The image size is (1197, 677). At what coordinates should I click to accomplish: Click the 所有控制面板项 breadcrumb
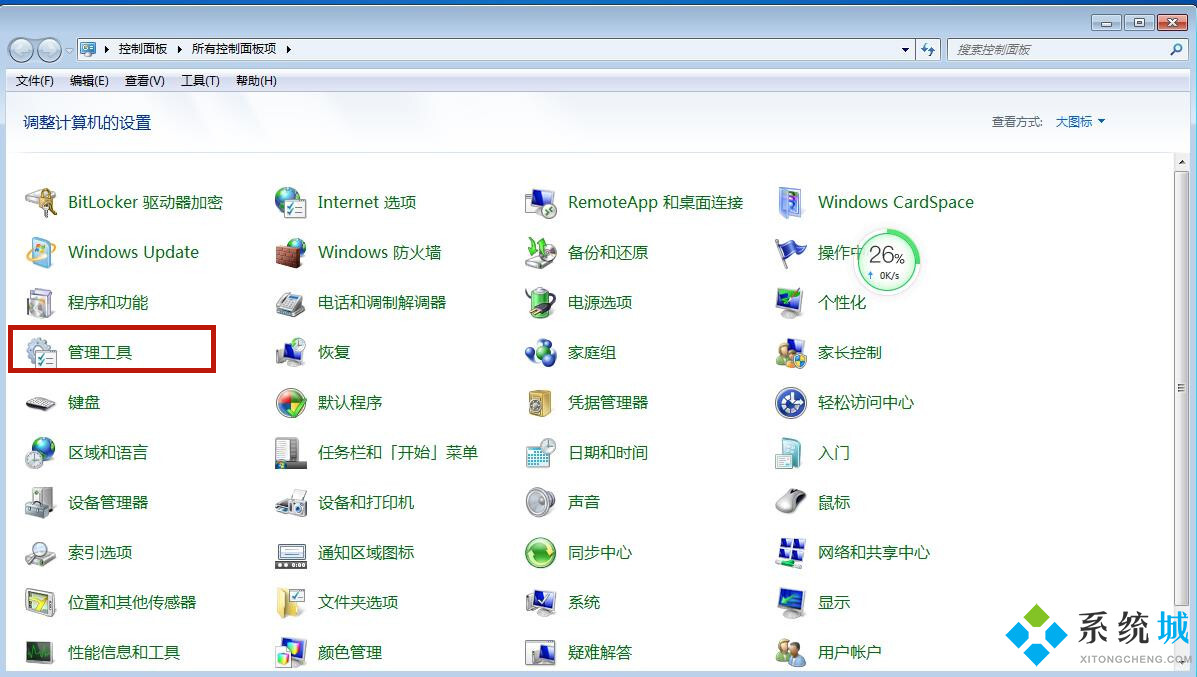point(234,49)
